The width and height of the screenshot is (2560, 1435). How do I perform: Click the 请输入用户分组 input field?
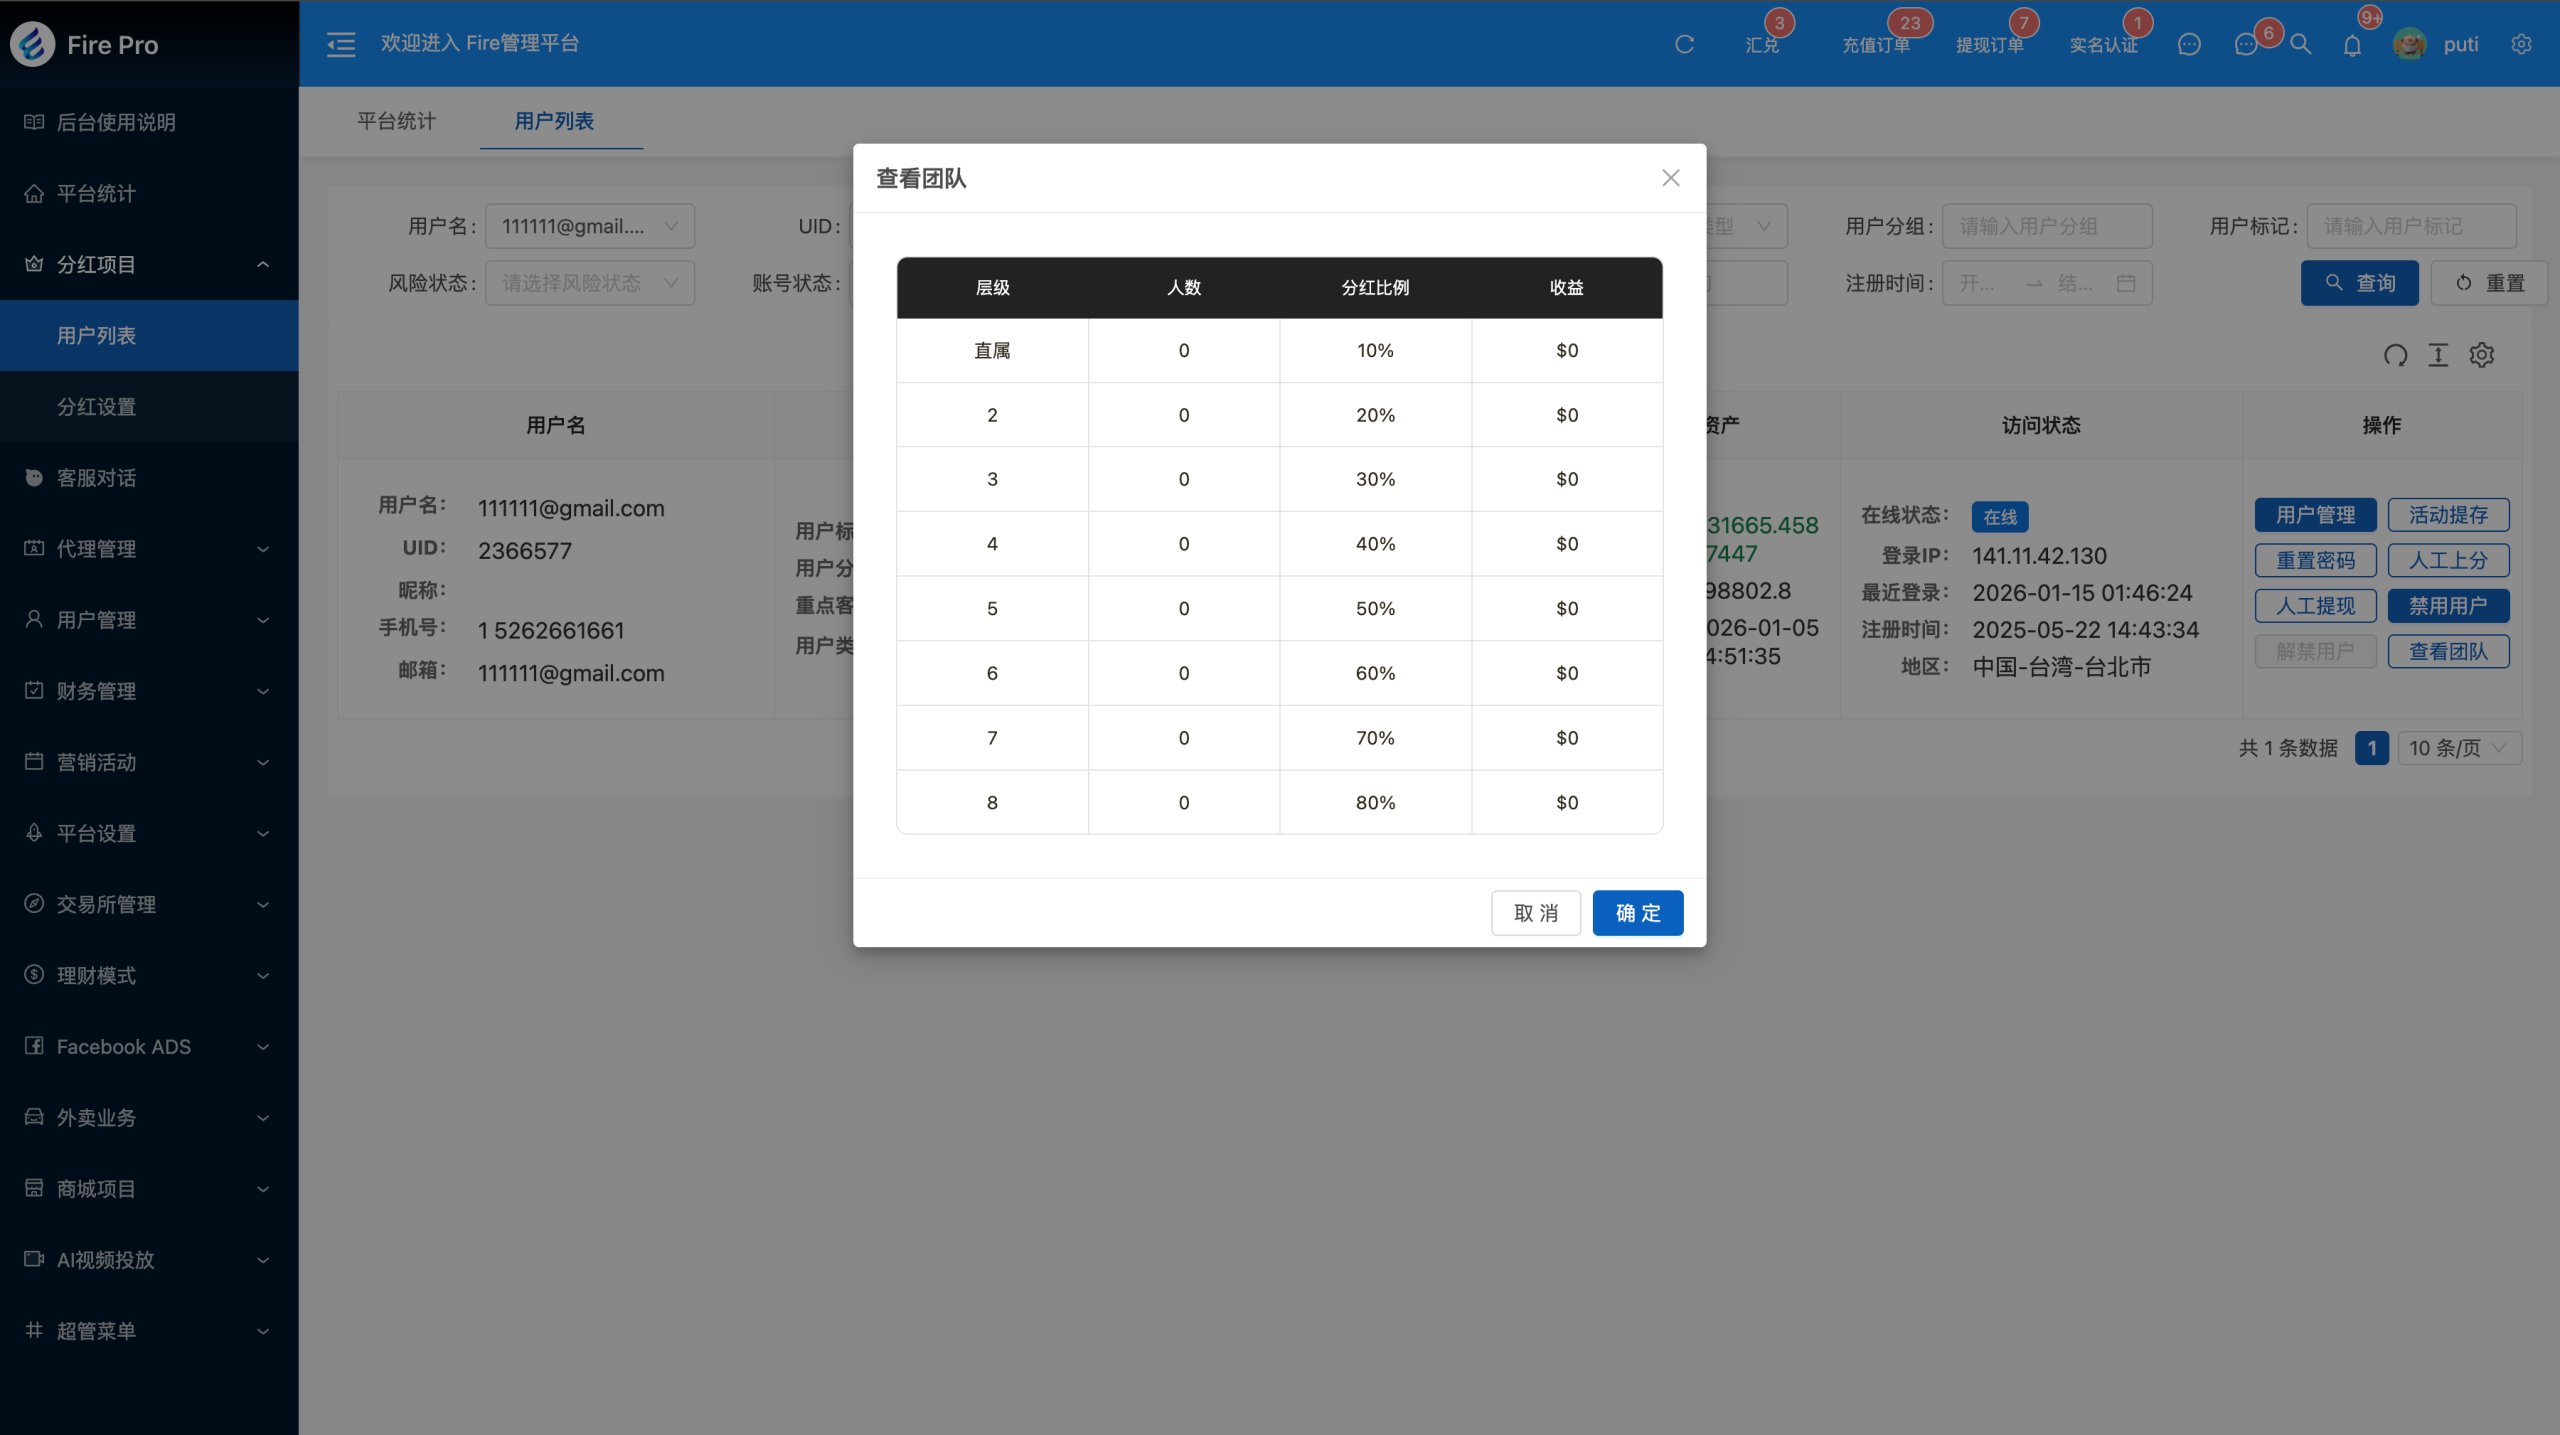click(x=2046, y=226)
